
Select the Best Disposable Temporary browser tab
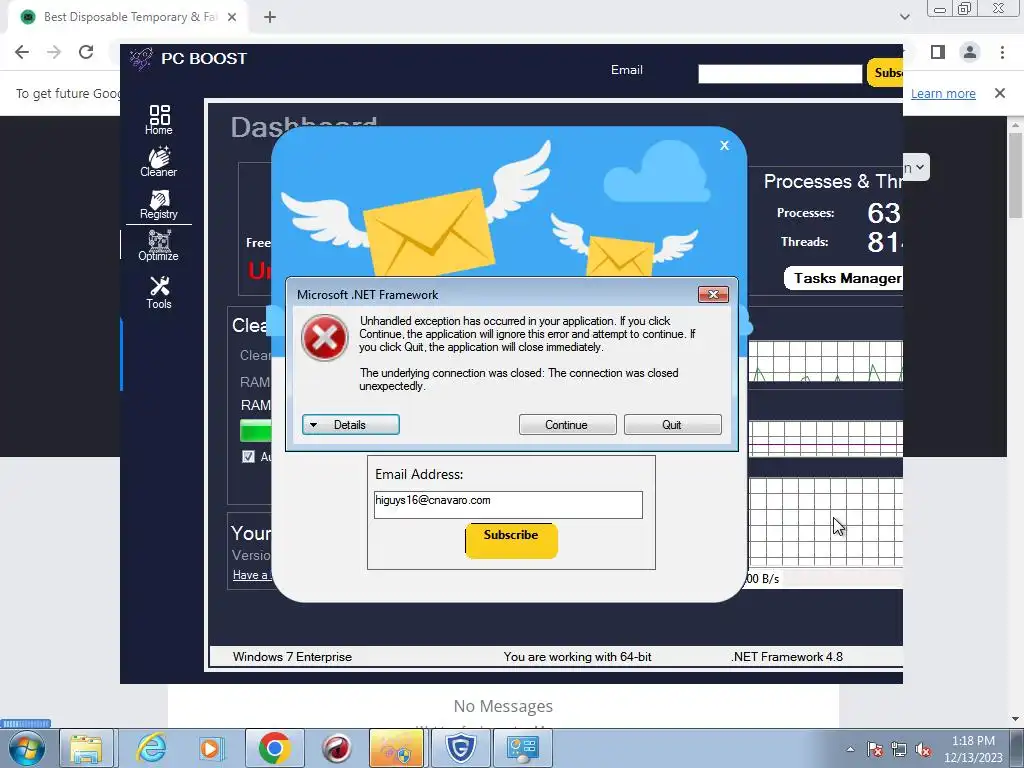pos(127,17)
